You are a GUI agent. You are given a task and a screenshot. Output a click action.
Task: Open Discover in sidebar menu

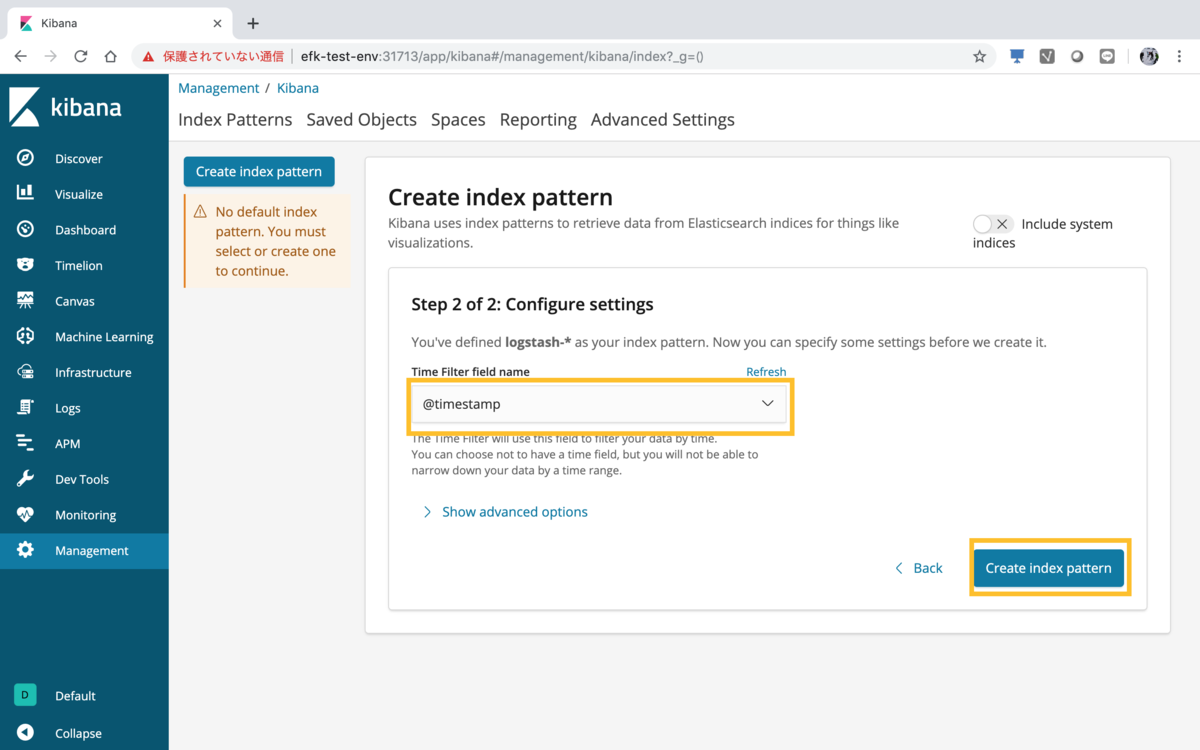[x=79, y=158]
